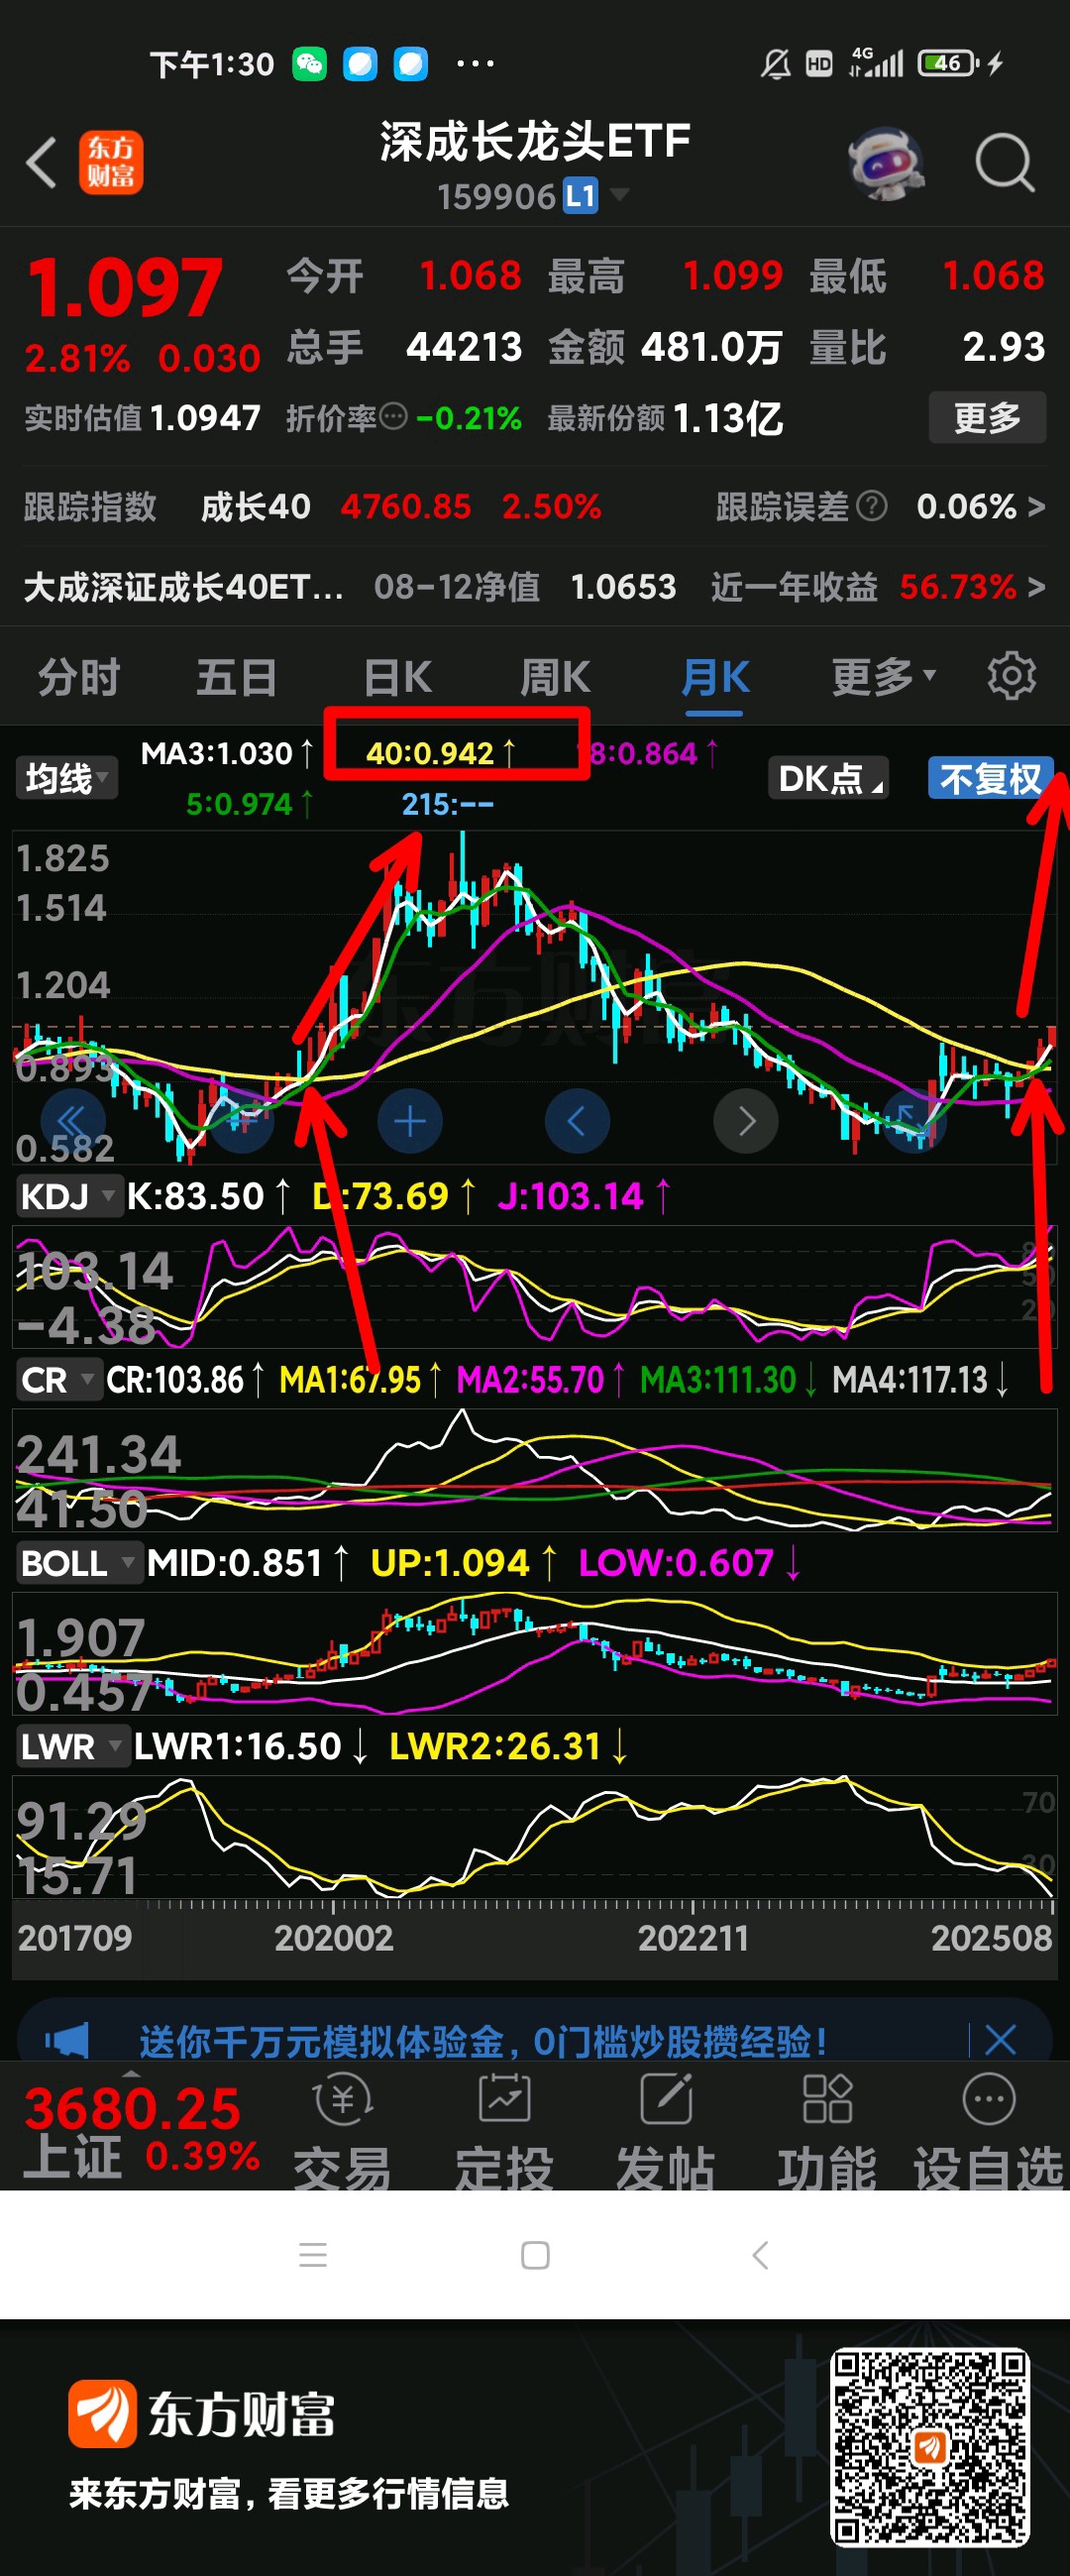The height and width of the screenshot is (2576, 1070).
Task: Tap the tracking error question icon
Action: click(x=872, y=506)
